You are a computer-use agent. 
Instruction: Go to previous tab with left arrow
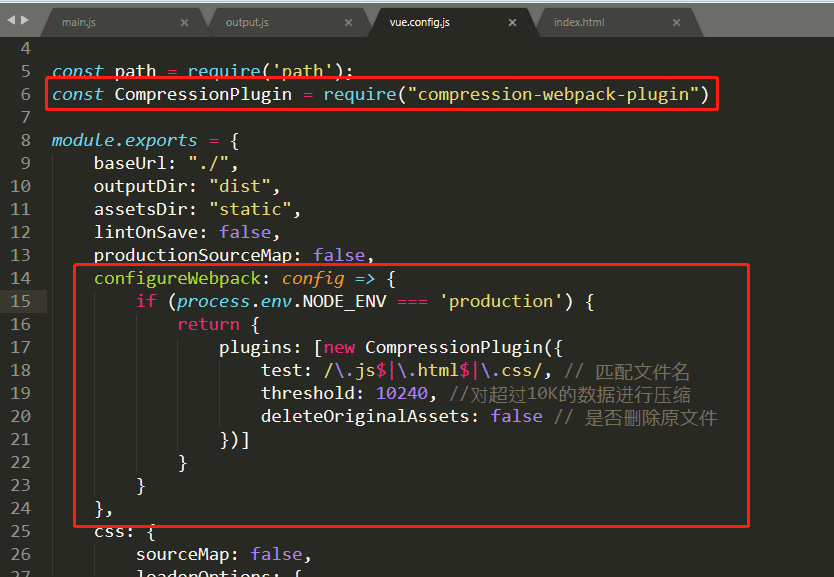[11, 20]
